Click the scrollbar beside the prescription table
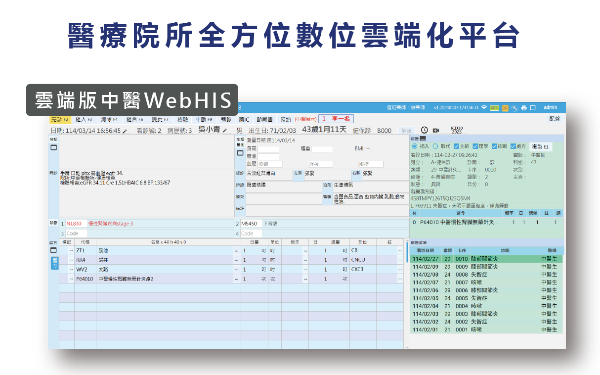 [406, 251]
